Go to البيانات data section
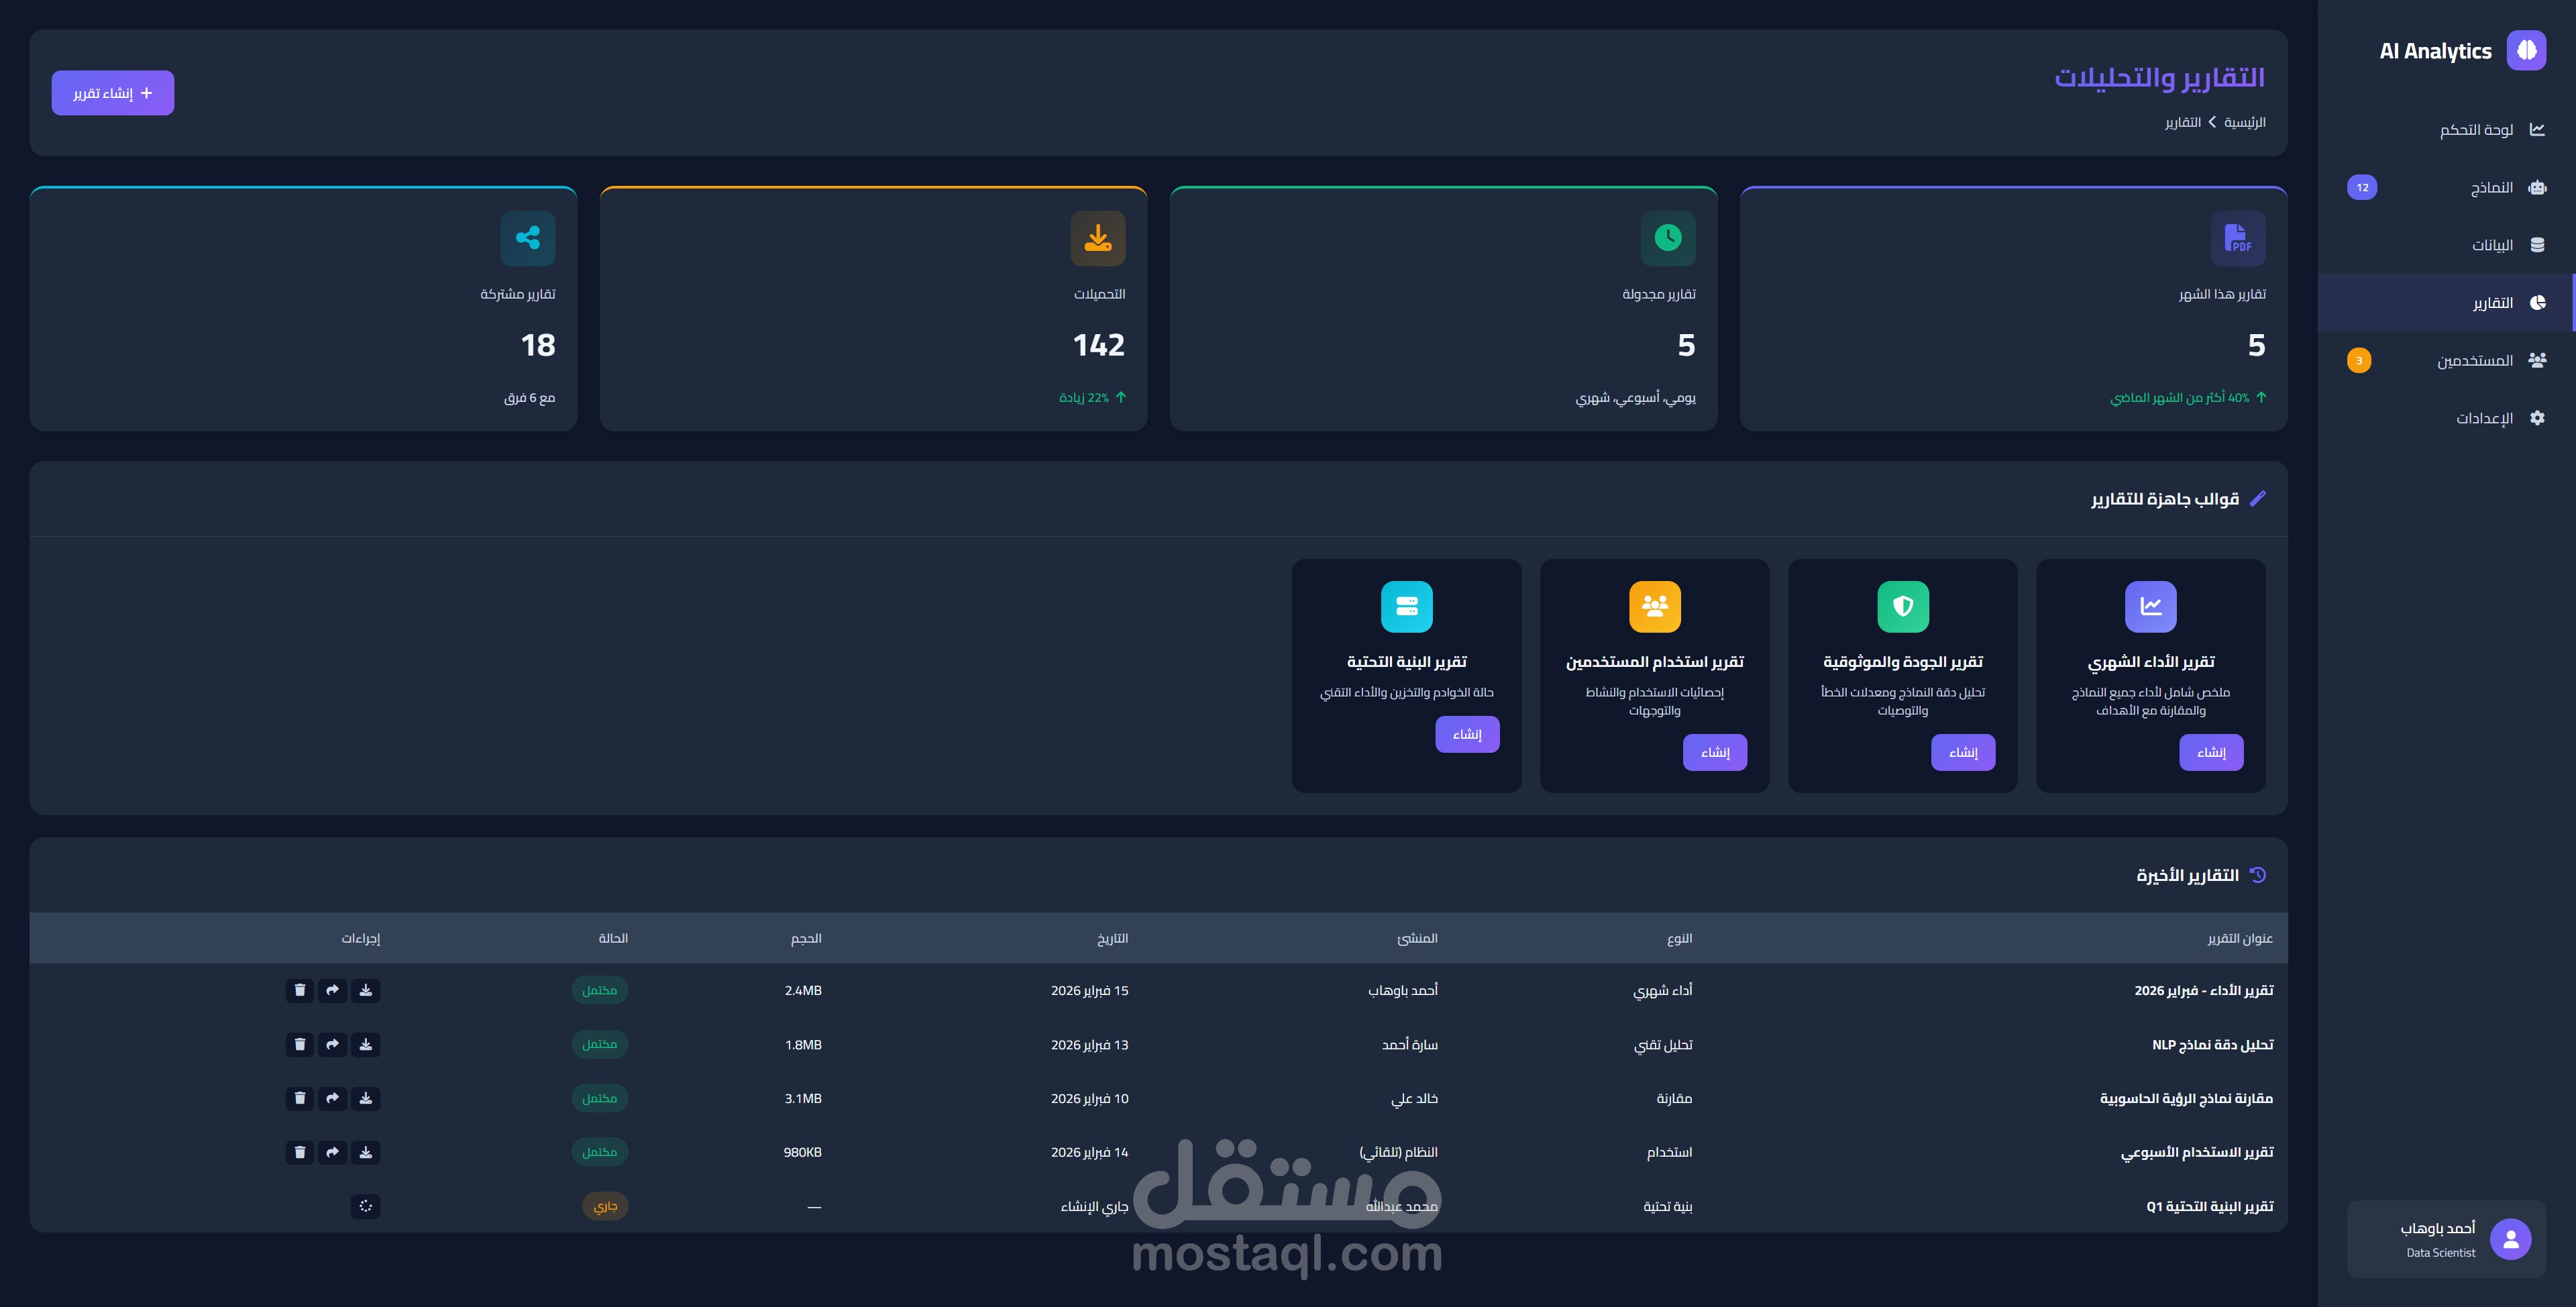The height and width of the screenshot is (1307, 2576). 2492,245
